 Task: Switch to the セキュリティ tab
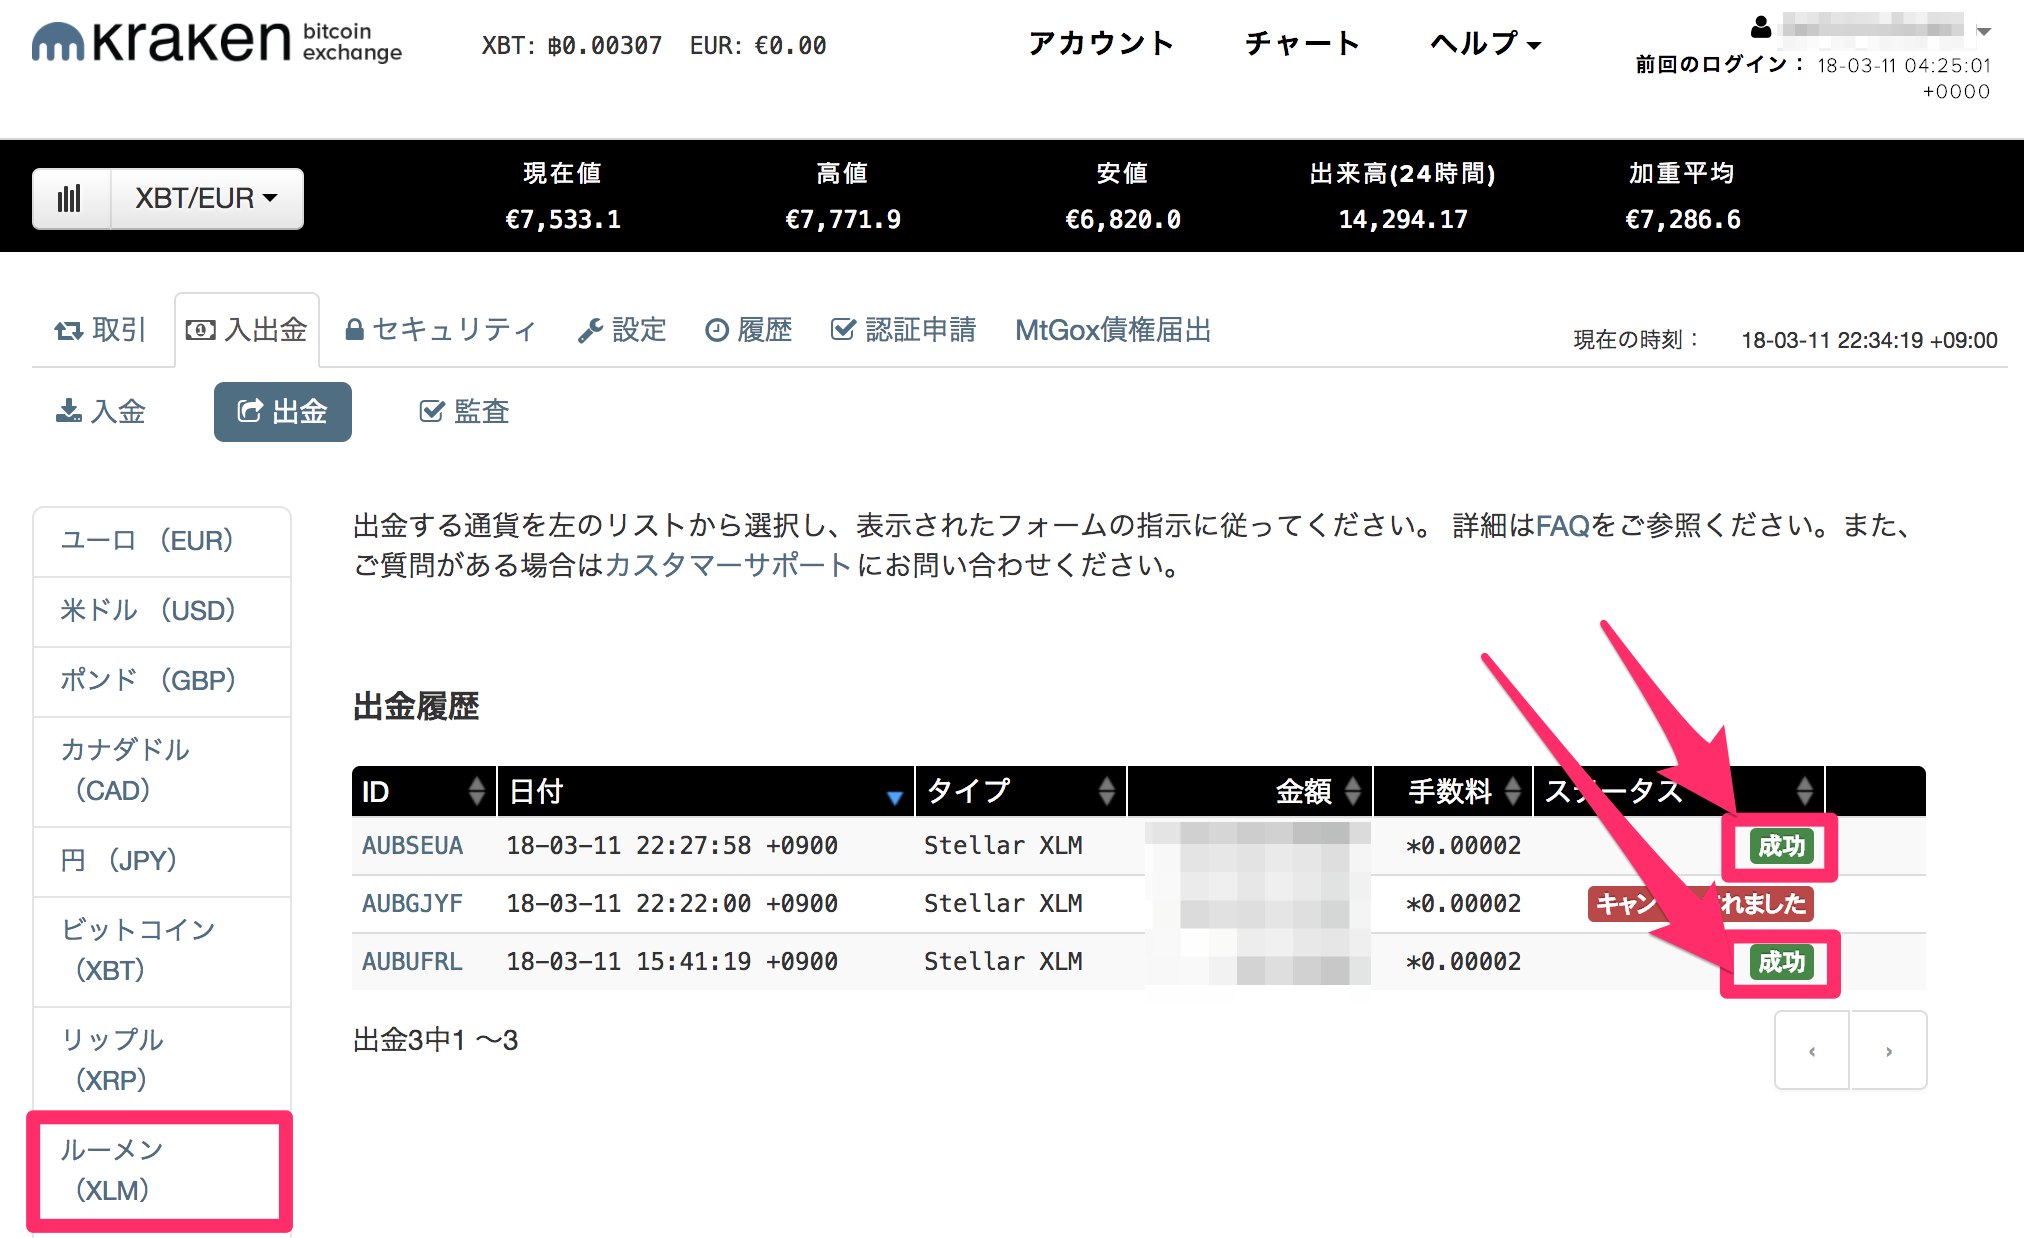(441, 329)
